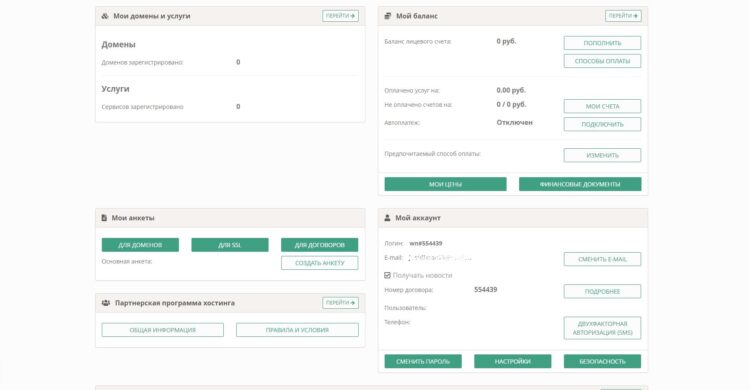
Task: Click 'Партнерская программа хостинга' panel title
Action: click(x=175, y=303)
